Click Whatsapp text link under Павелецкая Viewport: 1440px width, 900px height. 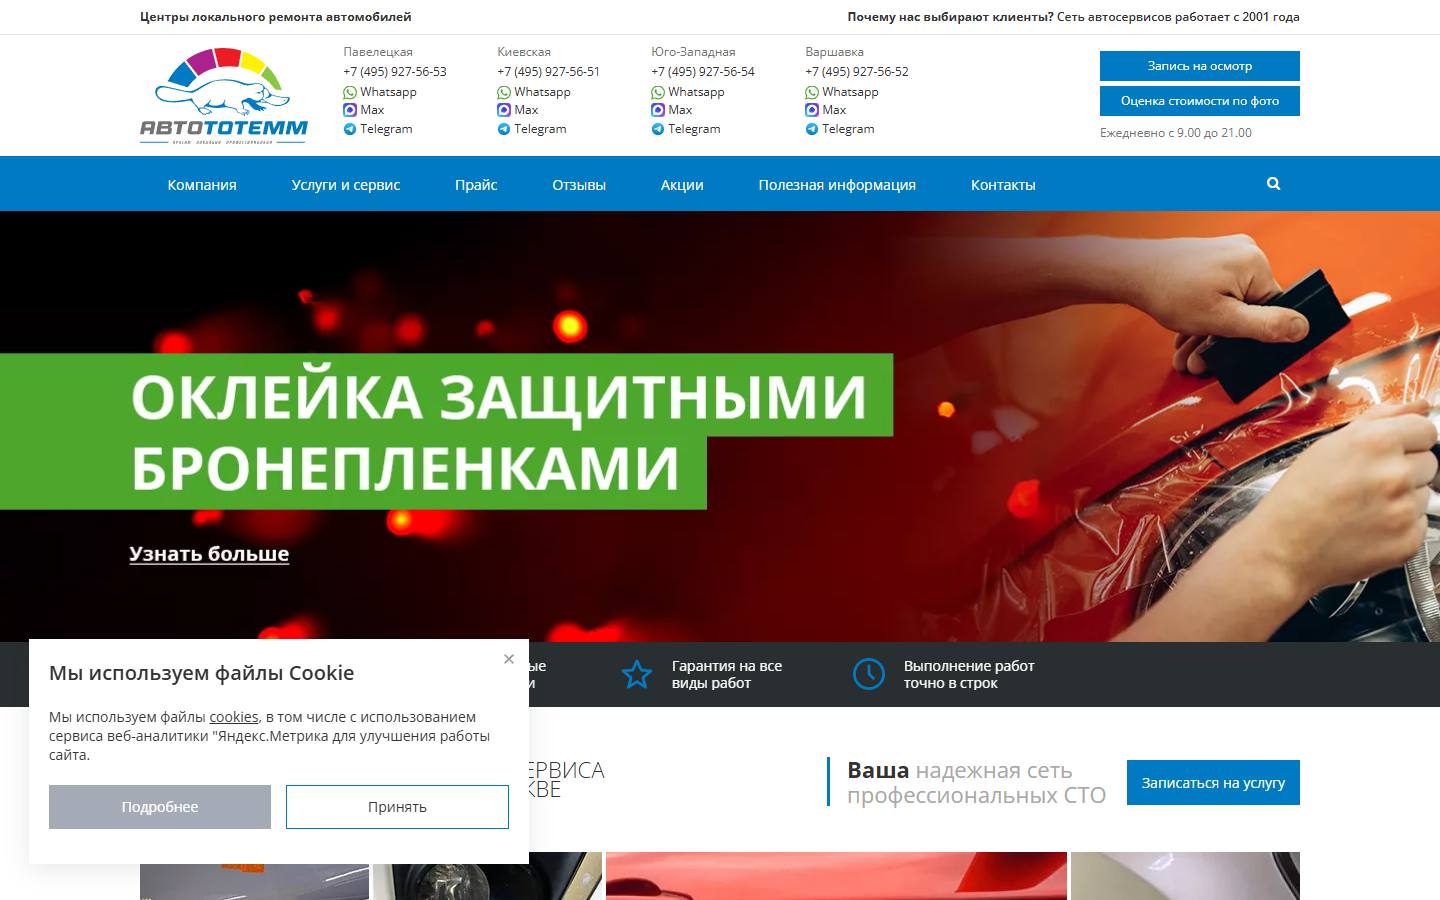click(389, 92)
